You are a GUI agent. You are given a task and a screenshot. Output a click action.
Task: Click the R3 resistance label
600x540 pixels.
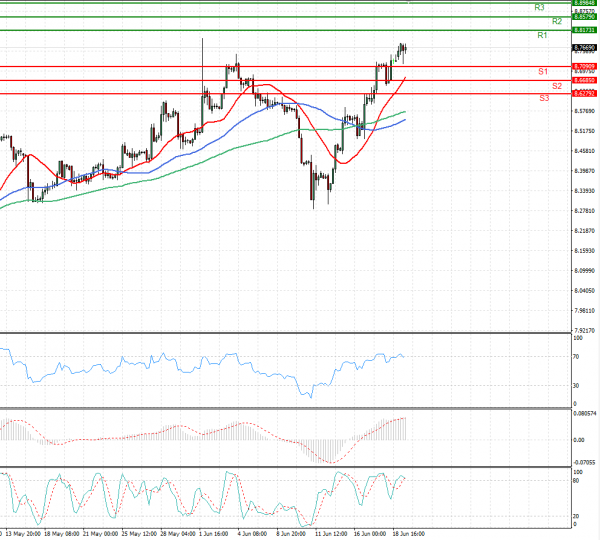539,7
